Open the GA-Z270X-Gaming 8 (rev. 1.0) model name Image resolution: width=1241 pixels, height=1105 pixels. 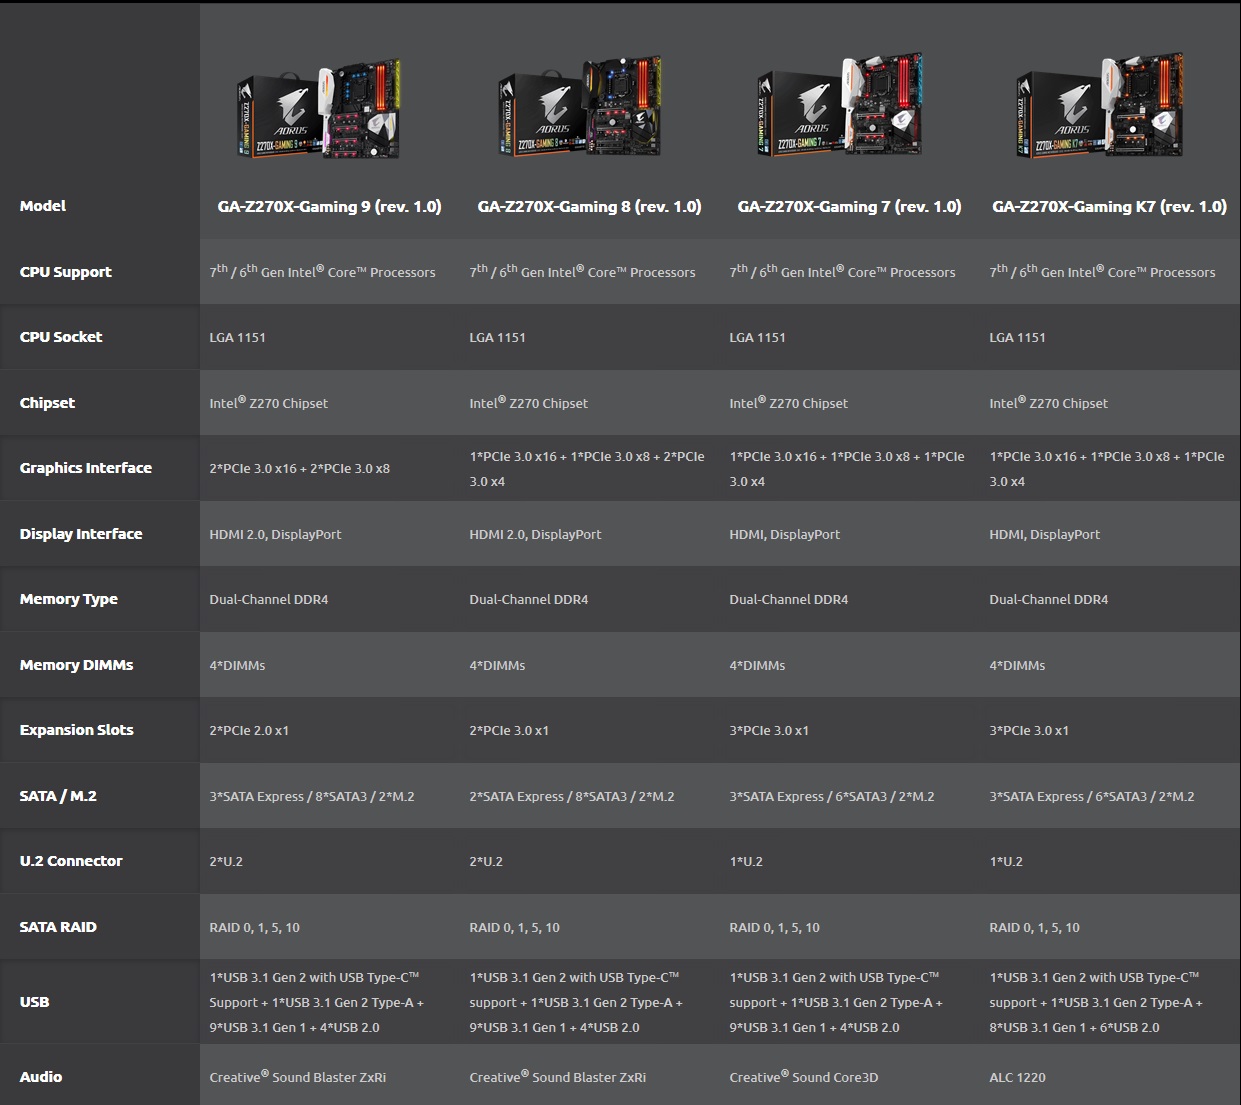pyautogui.click(x=589, y=207)
